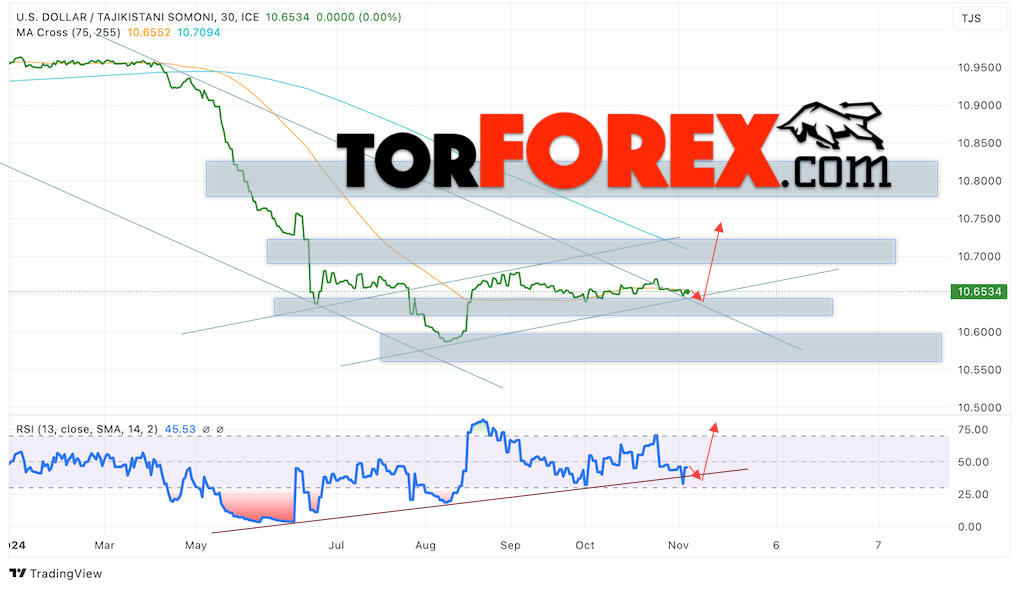Click the Sep label on time axis
This screenshot has width=1020, height=589.
click(511, 545)
